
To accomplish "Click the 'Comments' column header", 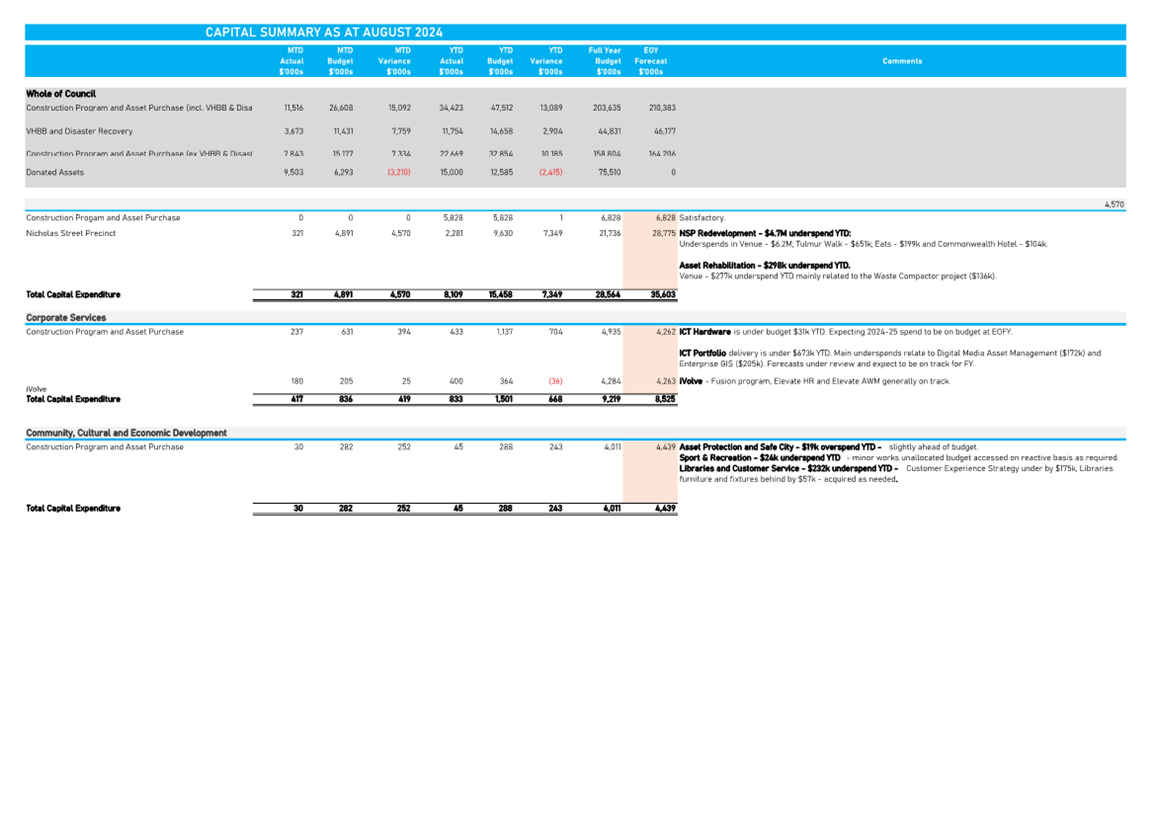I will pos(902,61).
